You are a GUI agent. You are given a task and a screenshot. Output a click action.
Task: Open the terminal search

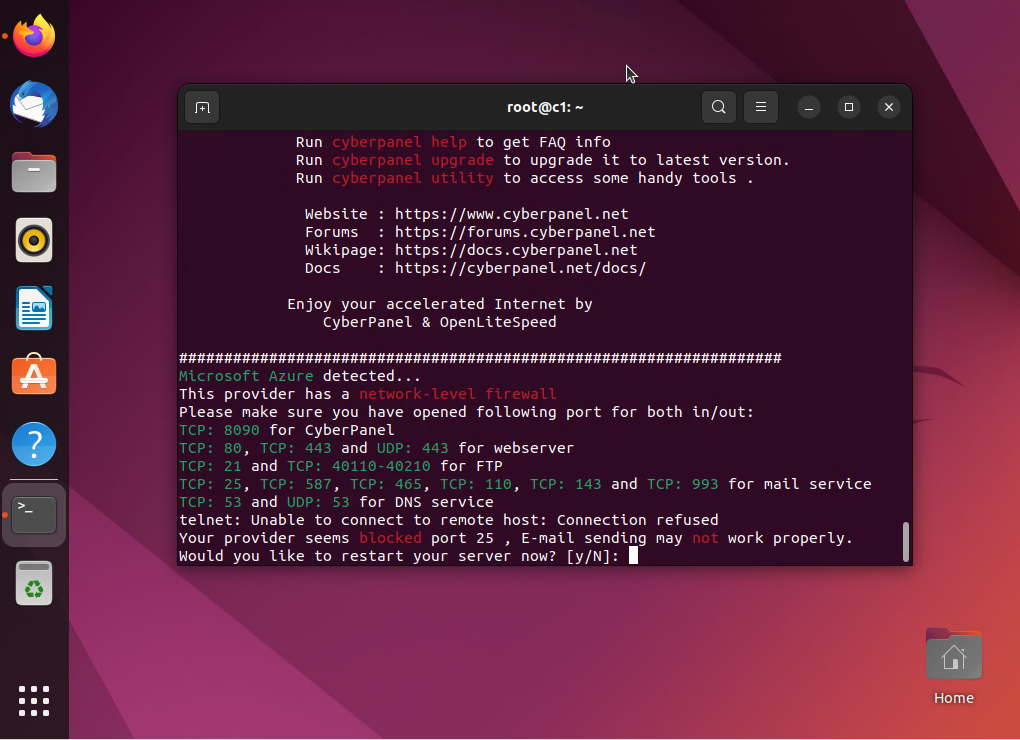(719, 107)
